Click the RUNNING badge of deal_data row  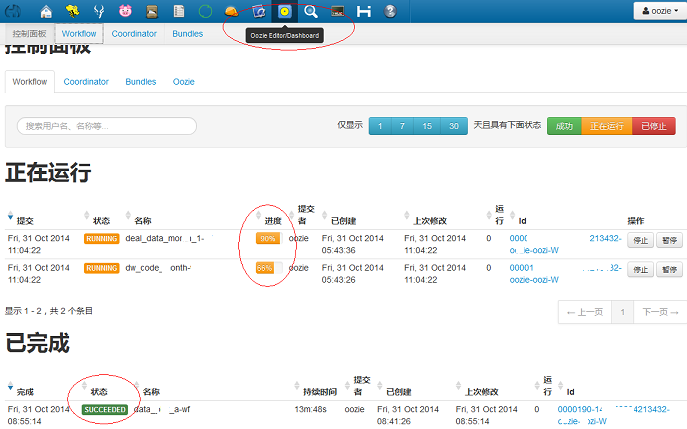(x=102, y=238)
